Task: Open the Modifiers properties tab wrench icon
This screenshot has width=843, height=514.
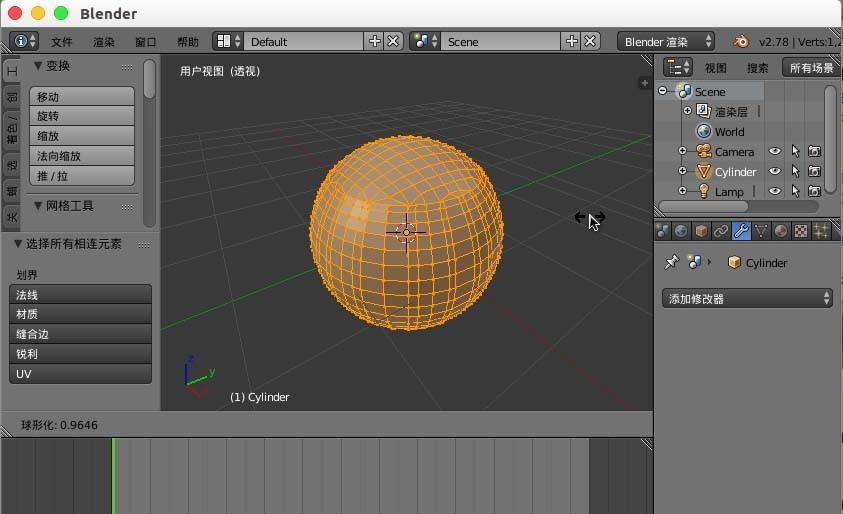Action: click(741, 231)
